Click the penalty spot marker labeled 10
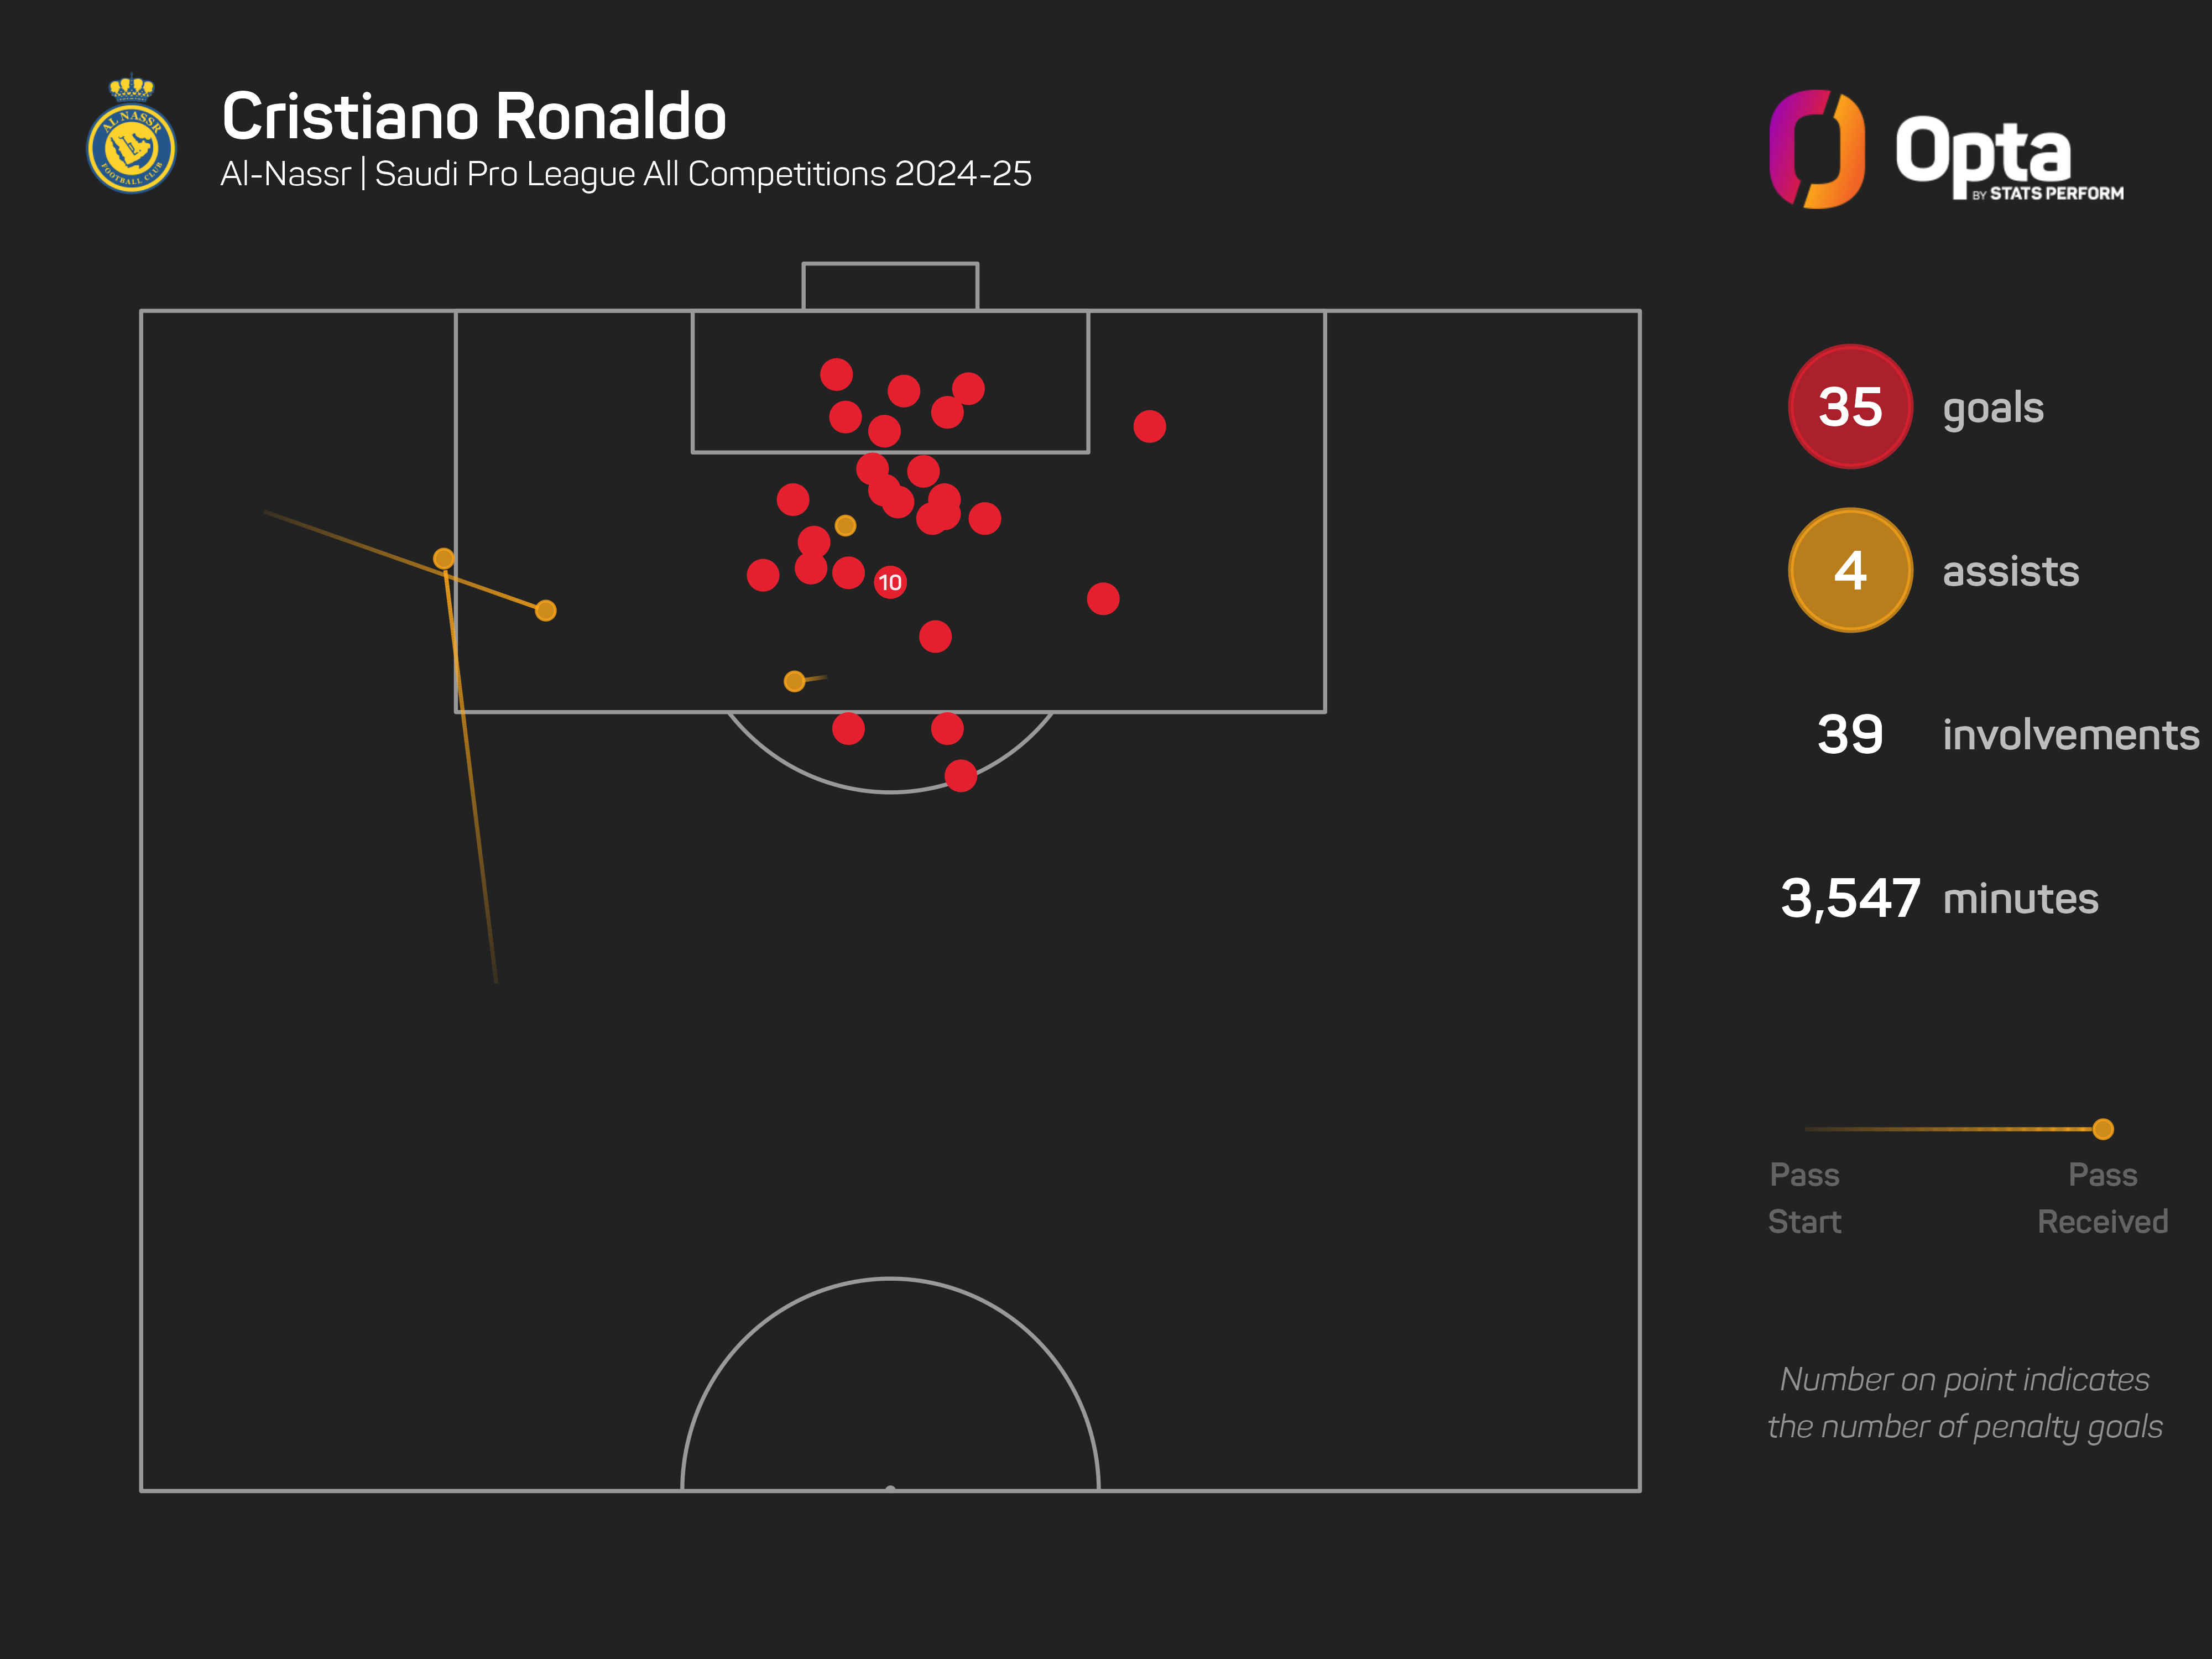 pos(890,582)
